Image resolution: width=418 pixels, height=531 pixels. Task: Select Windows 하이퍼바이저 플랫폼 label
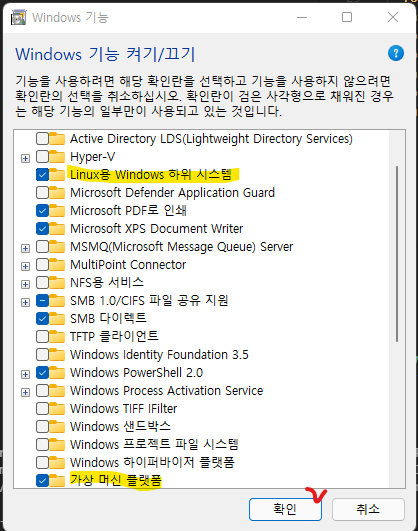152,462
